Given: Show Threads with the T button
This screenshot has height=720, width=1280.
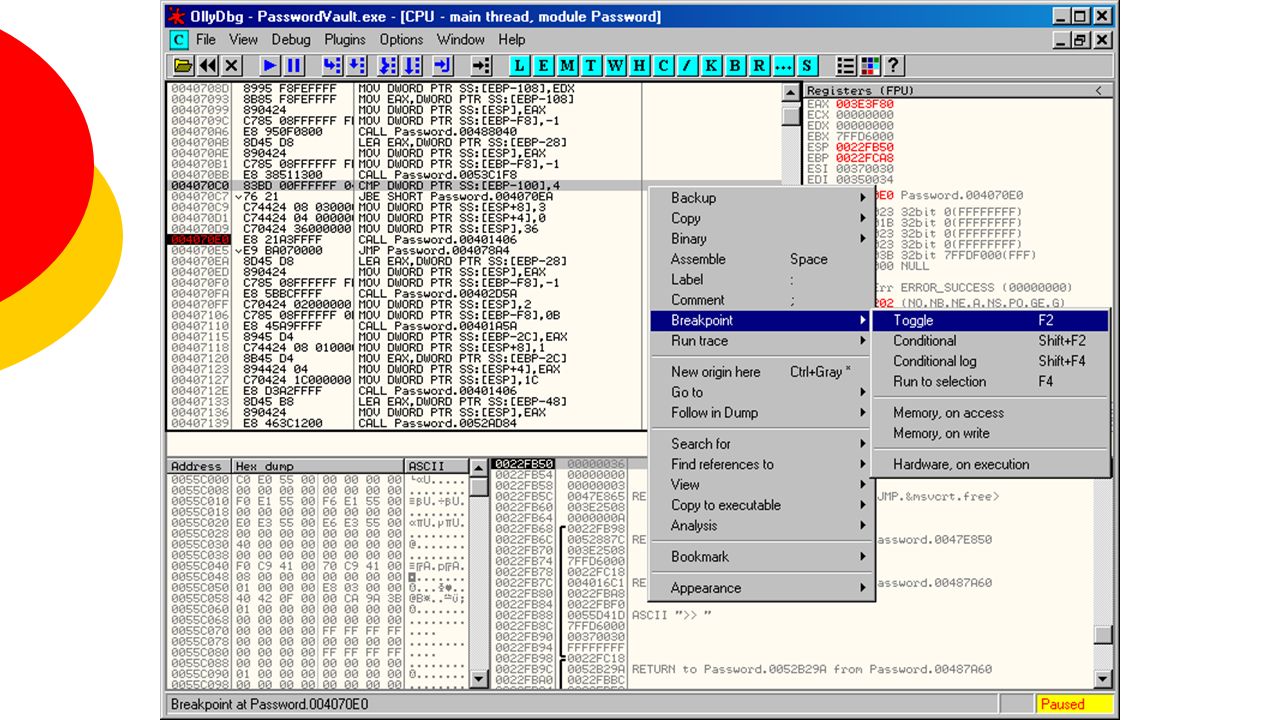Looking at the screenshot, I should point(591,65).
